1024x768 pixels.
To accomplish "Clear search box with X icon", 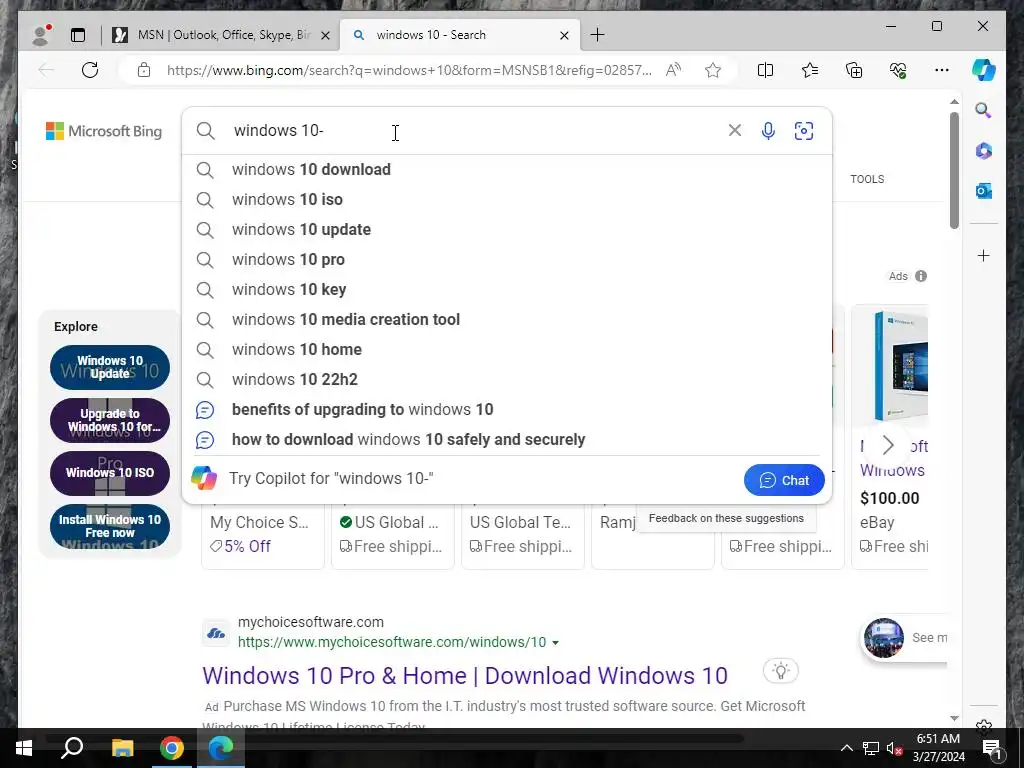I will (x=735, y=131).
